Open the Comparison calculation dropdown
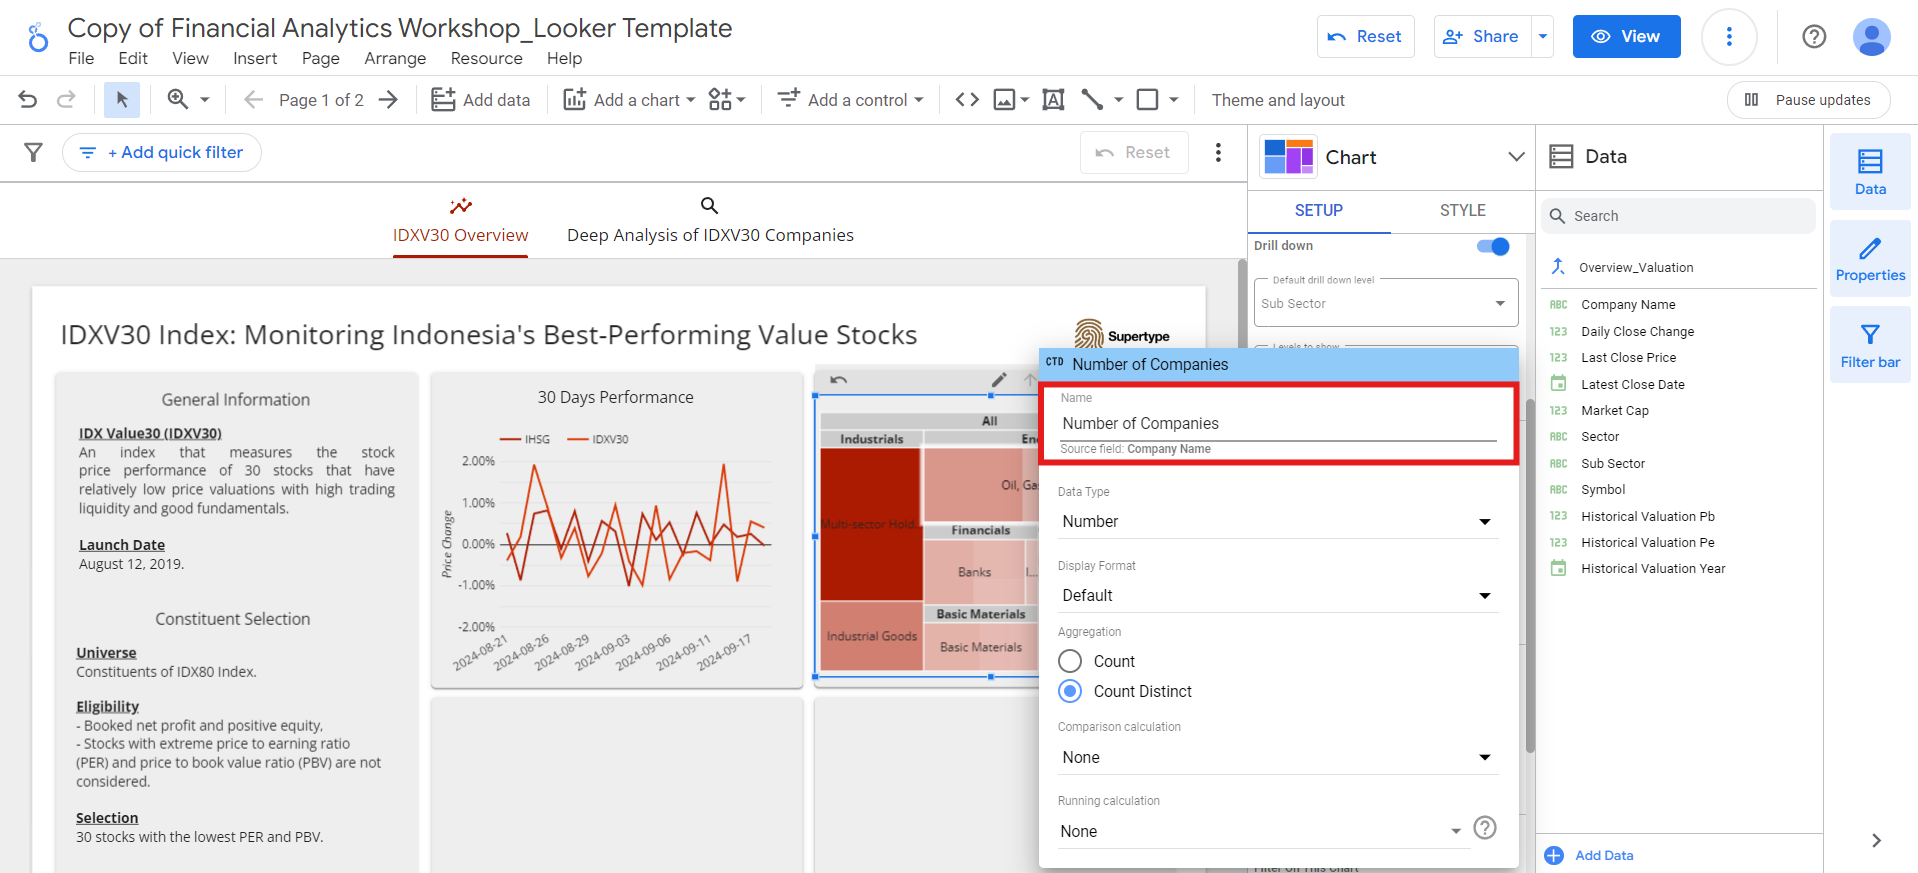The width and height of the screenshot is (1918, 873). 1277,757
